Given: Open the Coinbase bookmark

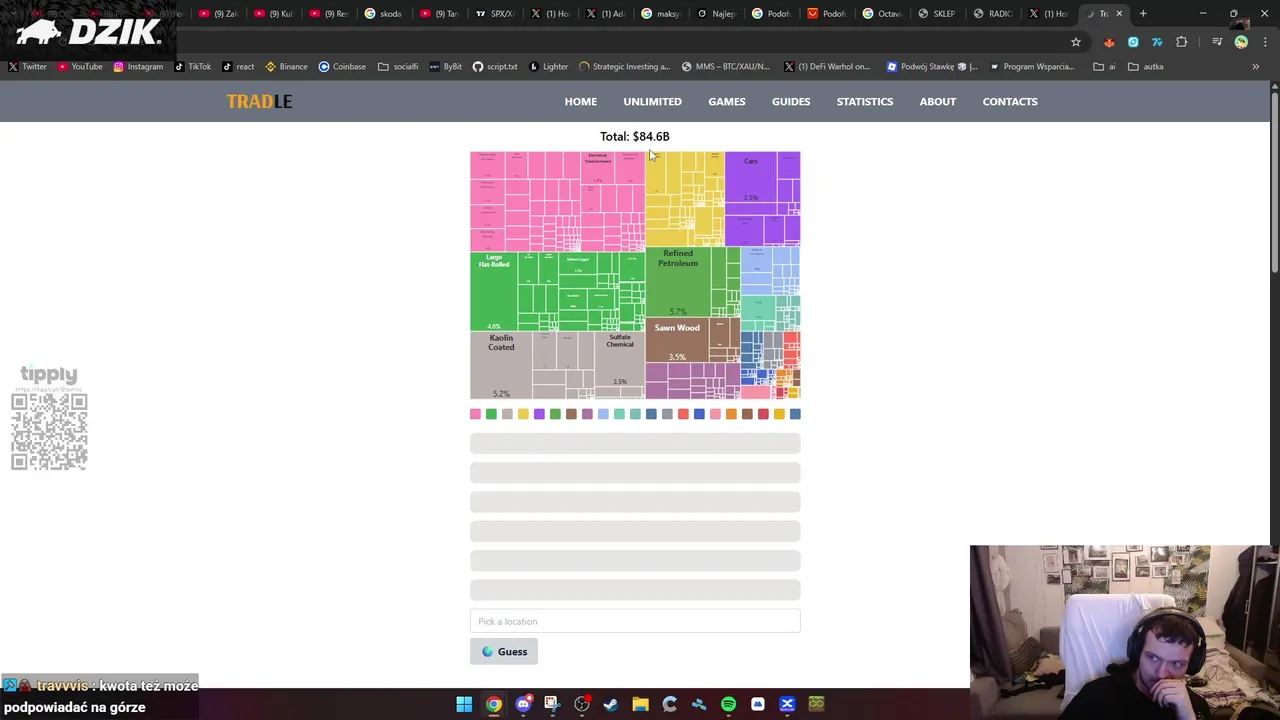Looking at the screenshot, I should pos(342,67).
